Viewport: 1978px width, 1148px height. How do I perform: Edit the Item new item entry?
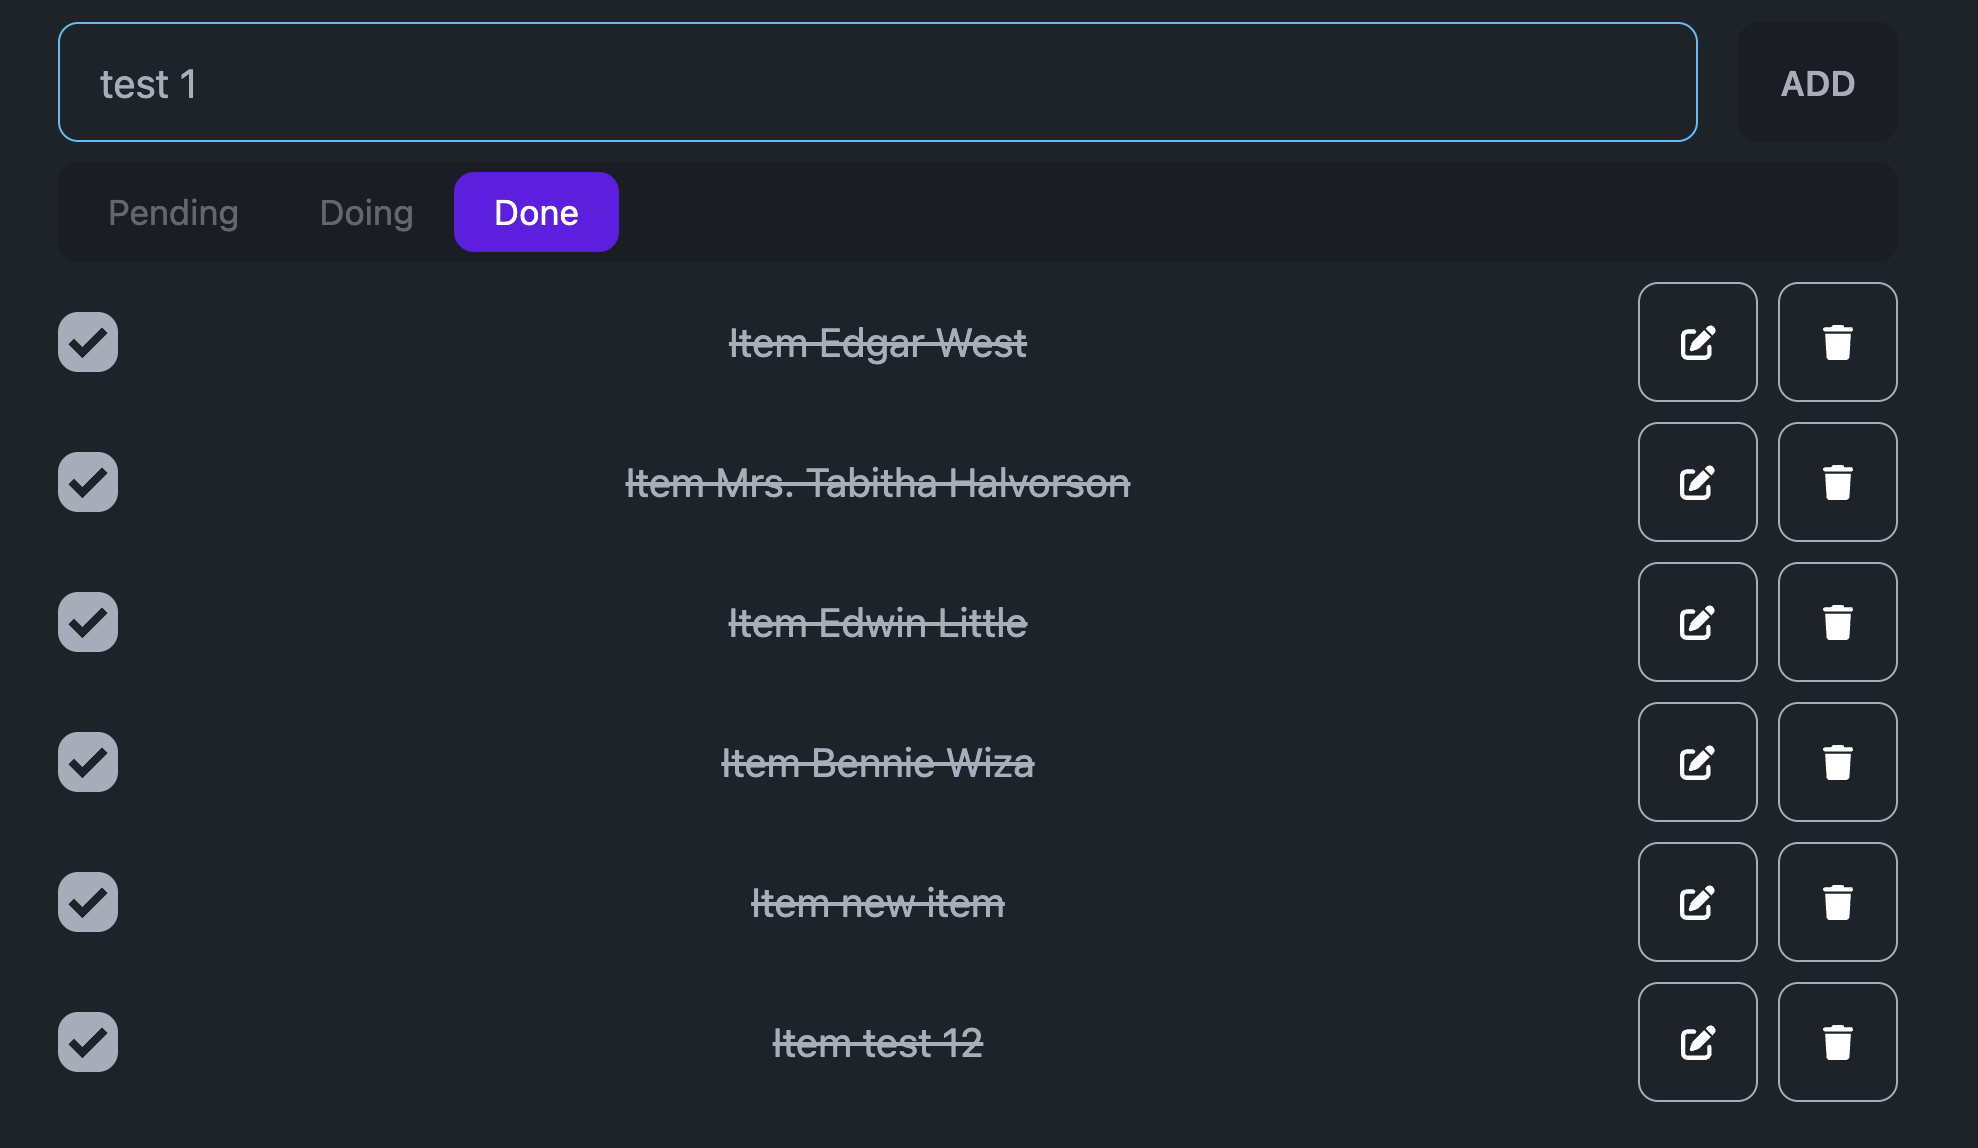1697,902
